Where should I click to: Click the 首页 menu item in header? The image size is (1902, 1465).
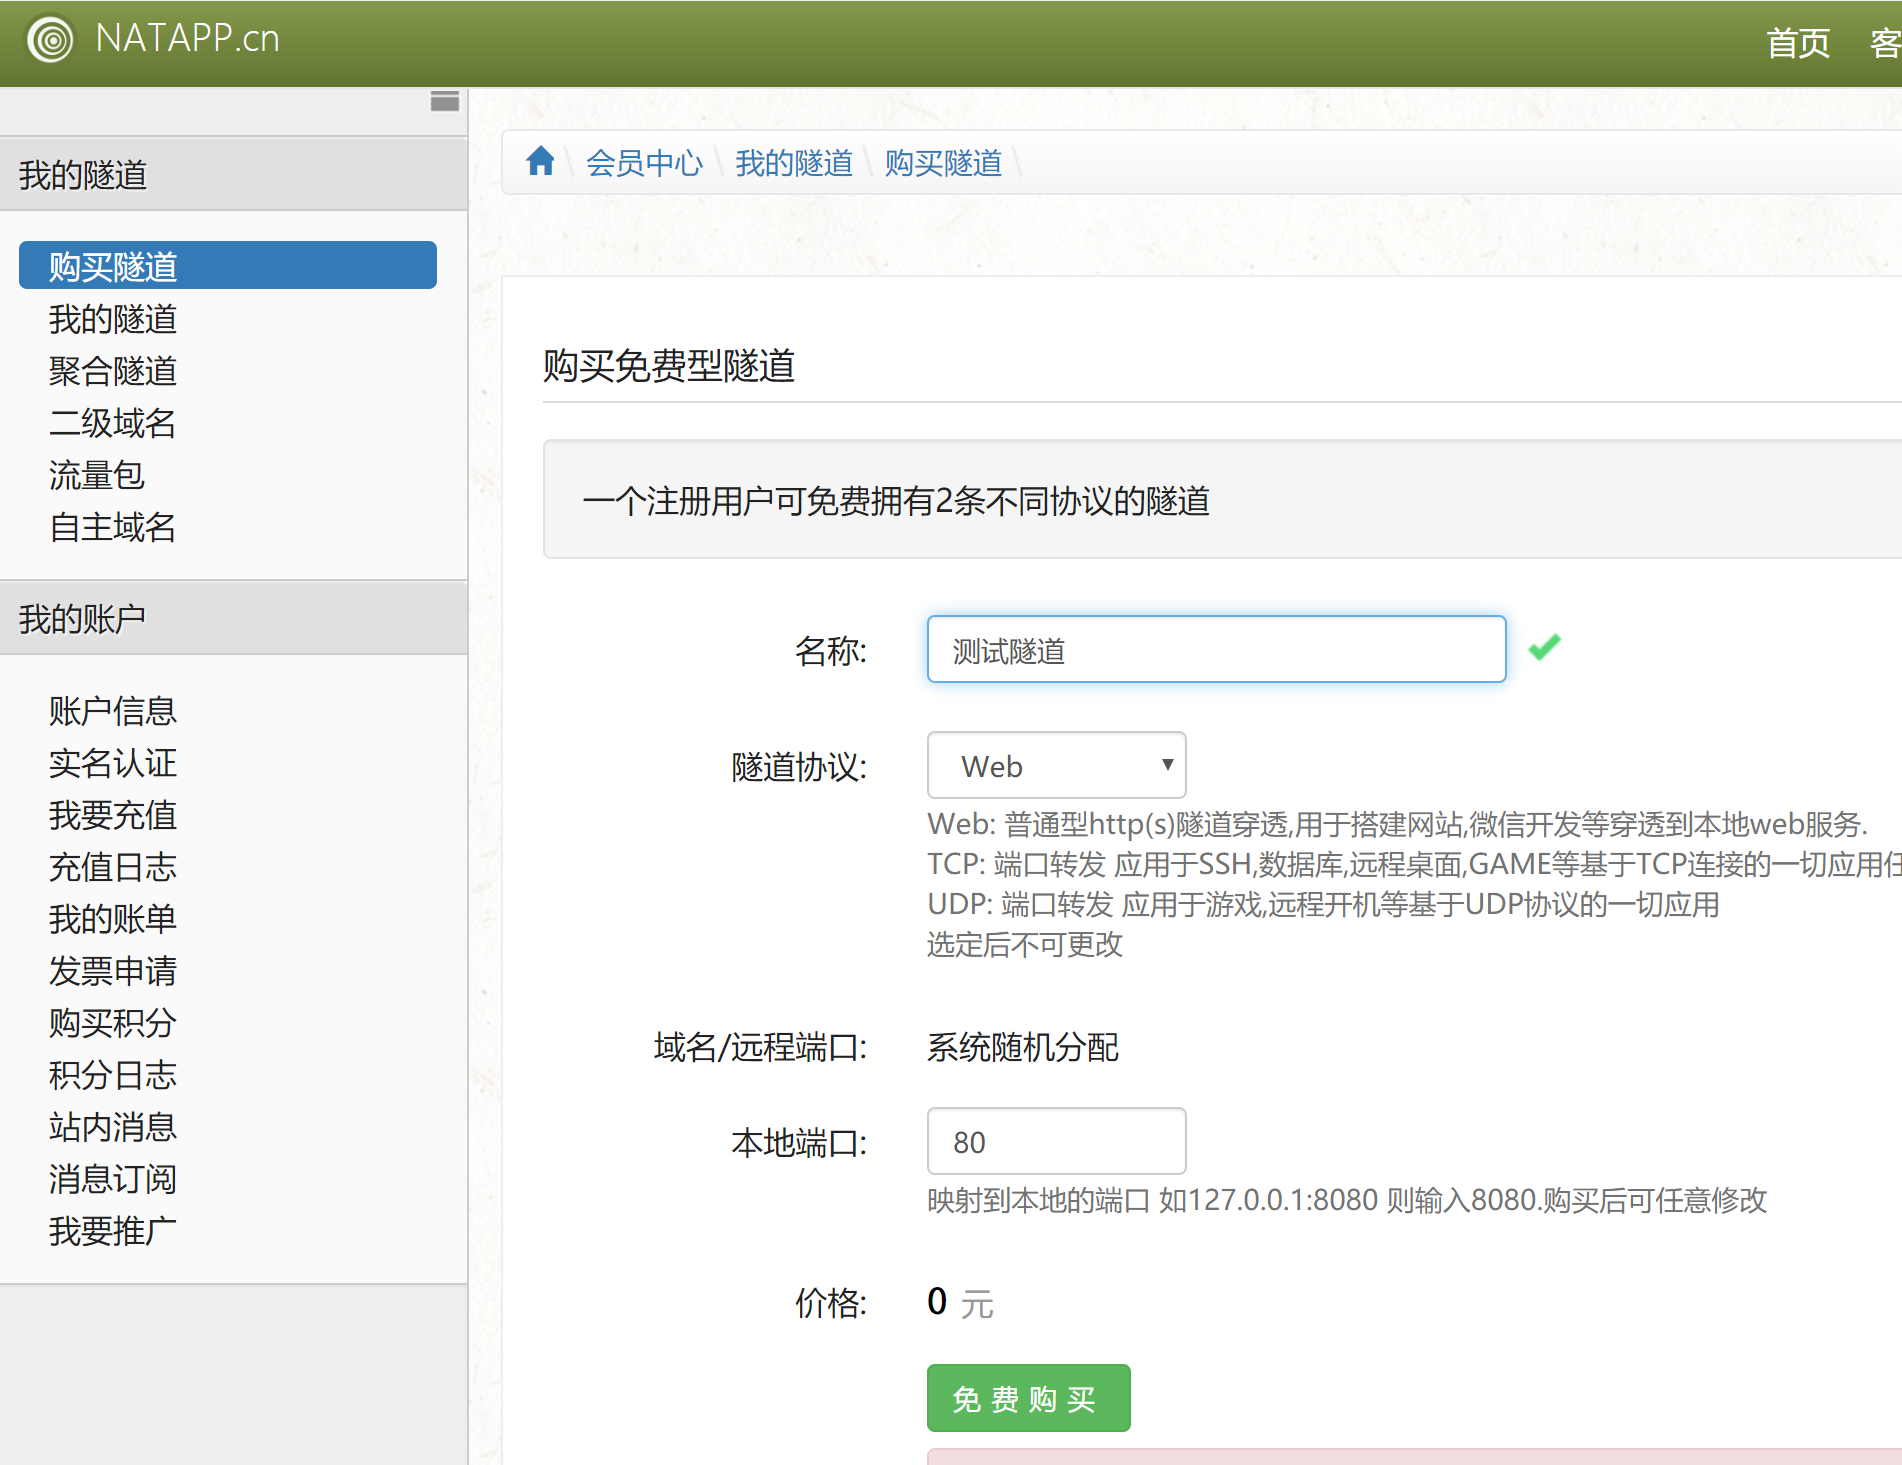click(x=1797, y=43)
